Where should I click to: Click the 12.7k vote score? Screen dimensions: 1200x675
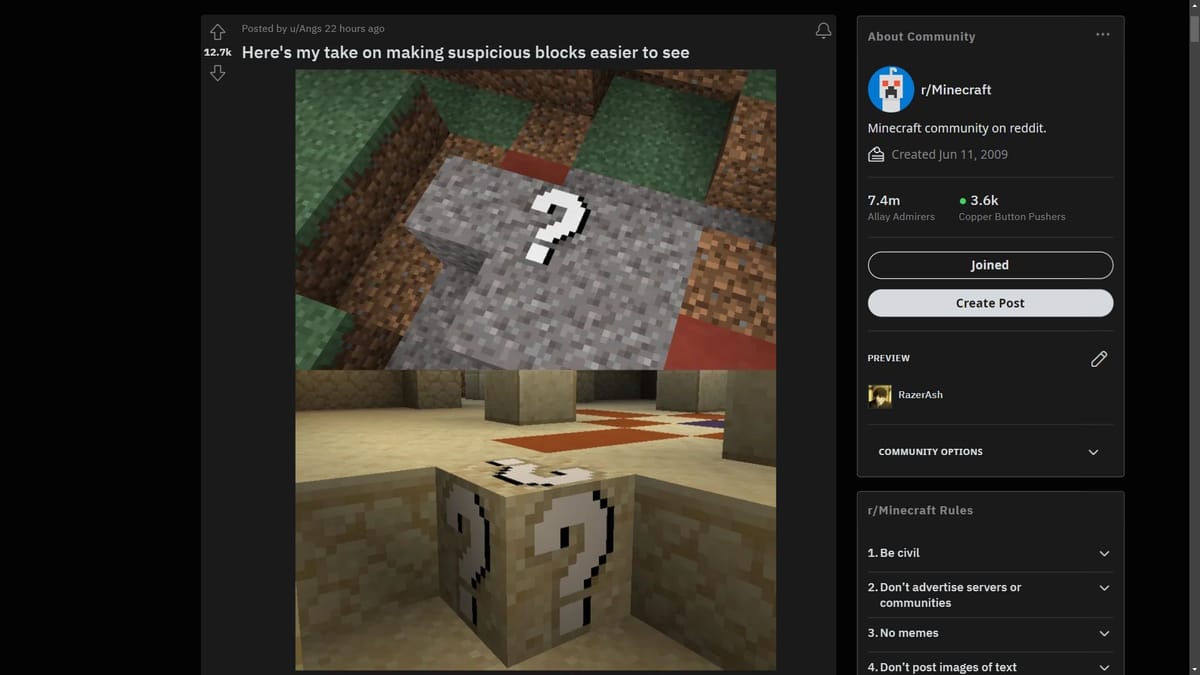point(217,51)
